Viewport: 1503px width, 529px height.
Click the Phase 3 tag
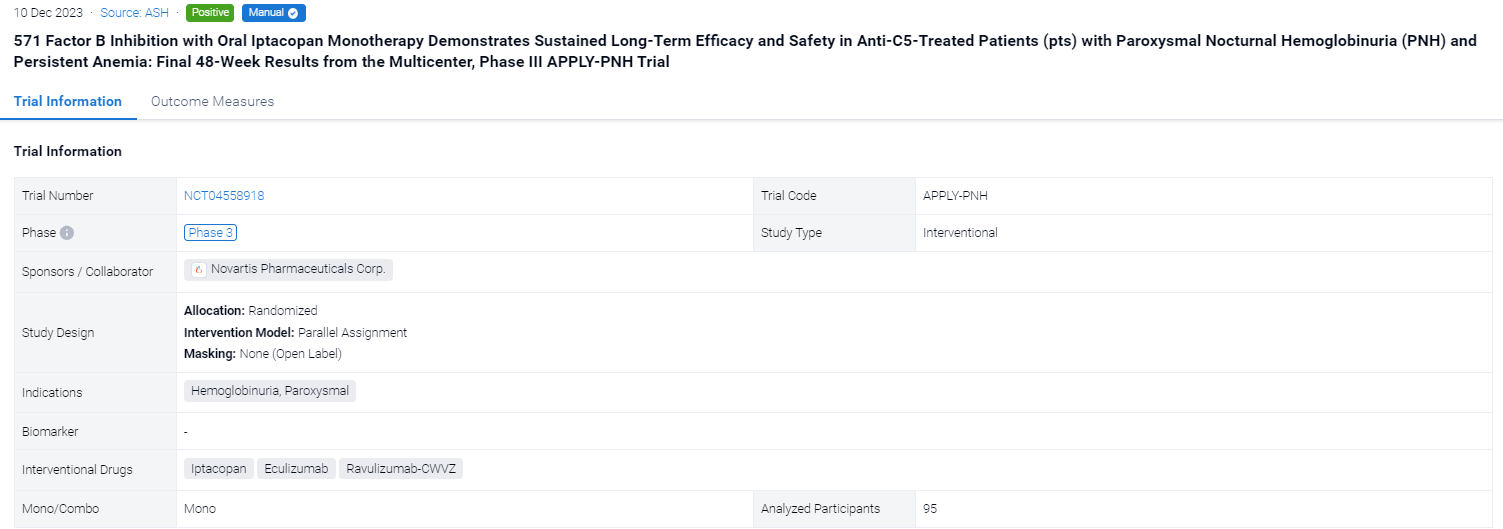(210, 233)
